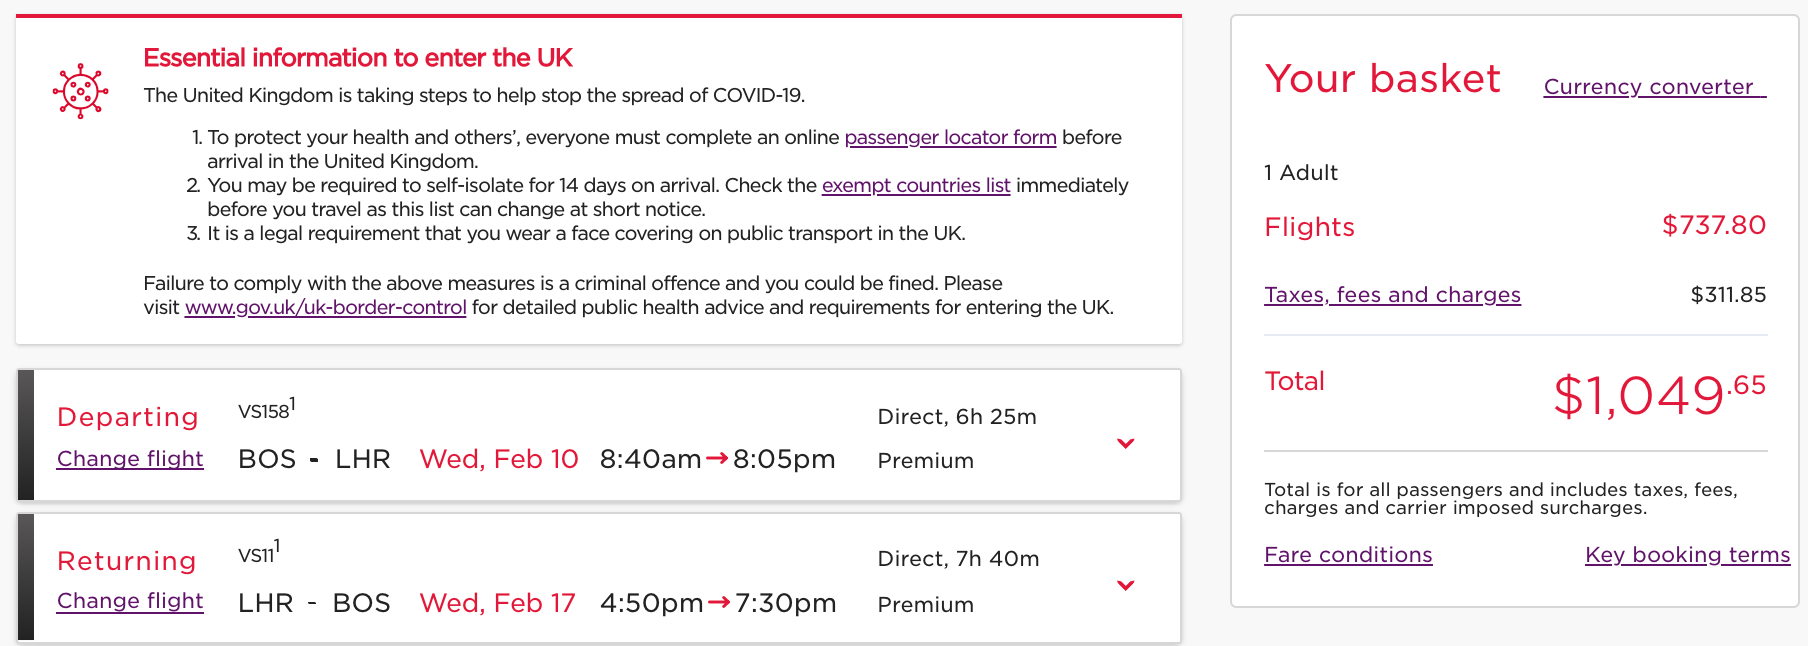Open Key booking terms
This screenshot has width=1808, height=646.
click(x=1687, y=555)
